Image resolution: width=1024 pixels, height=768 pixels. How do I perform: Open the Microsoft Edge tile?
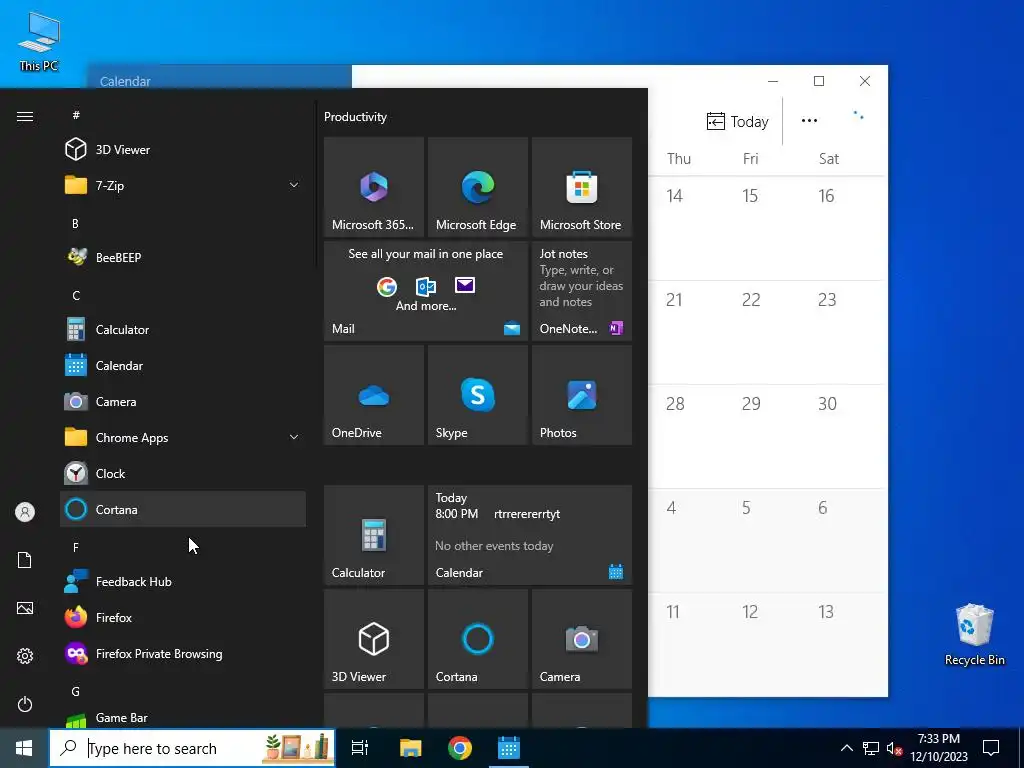click(x=477, y=187)
